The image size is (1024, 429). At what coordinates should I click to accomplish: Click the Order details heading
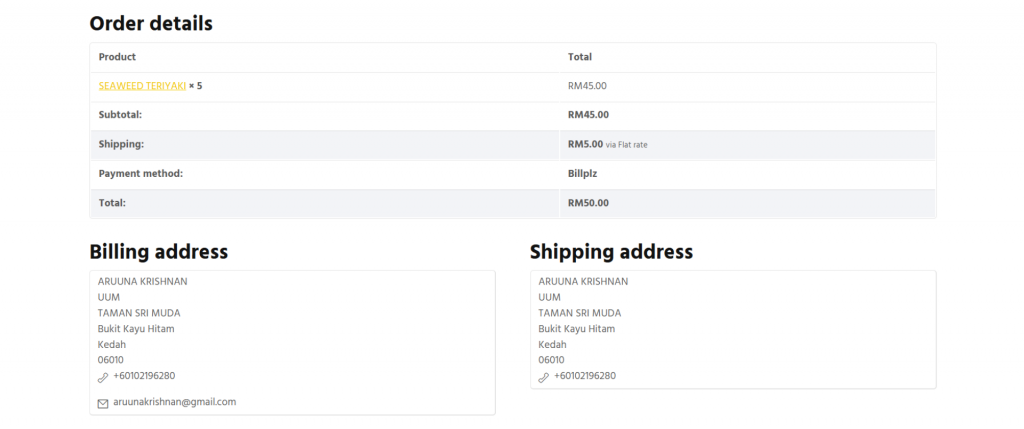151,23
